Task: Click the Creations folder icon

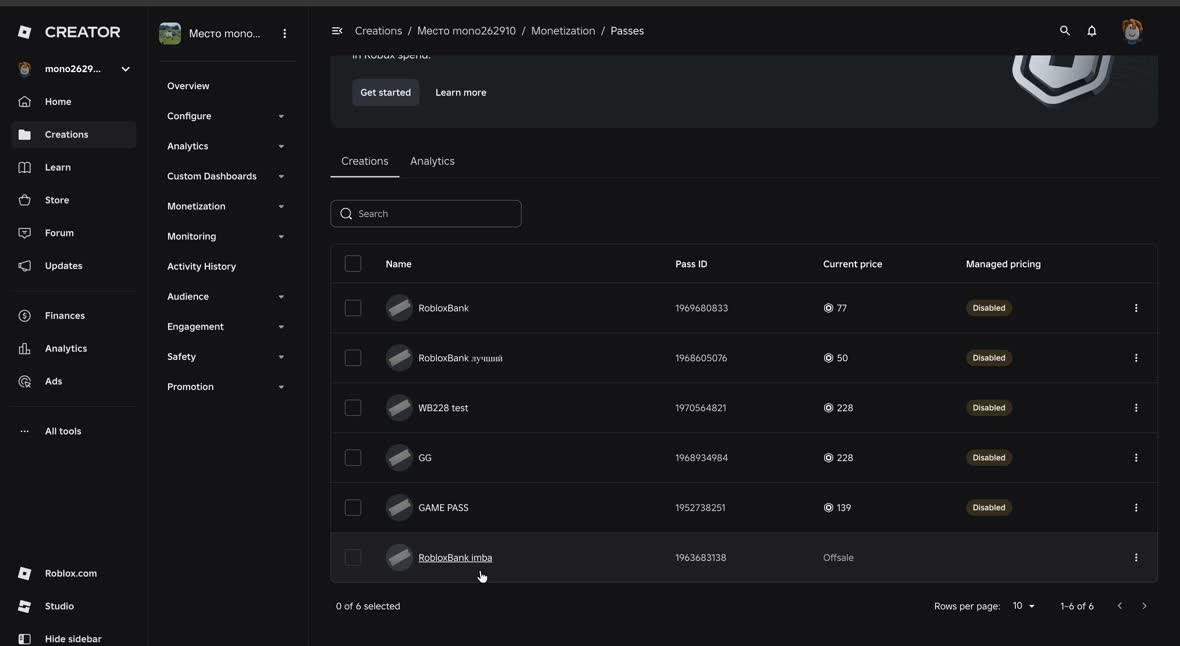Action: point(24,135)
